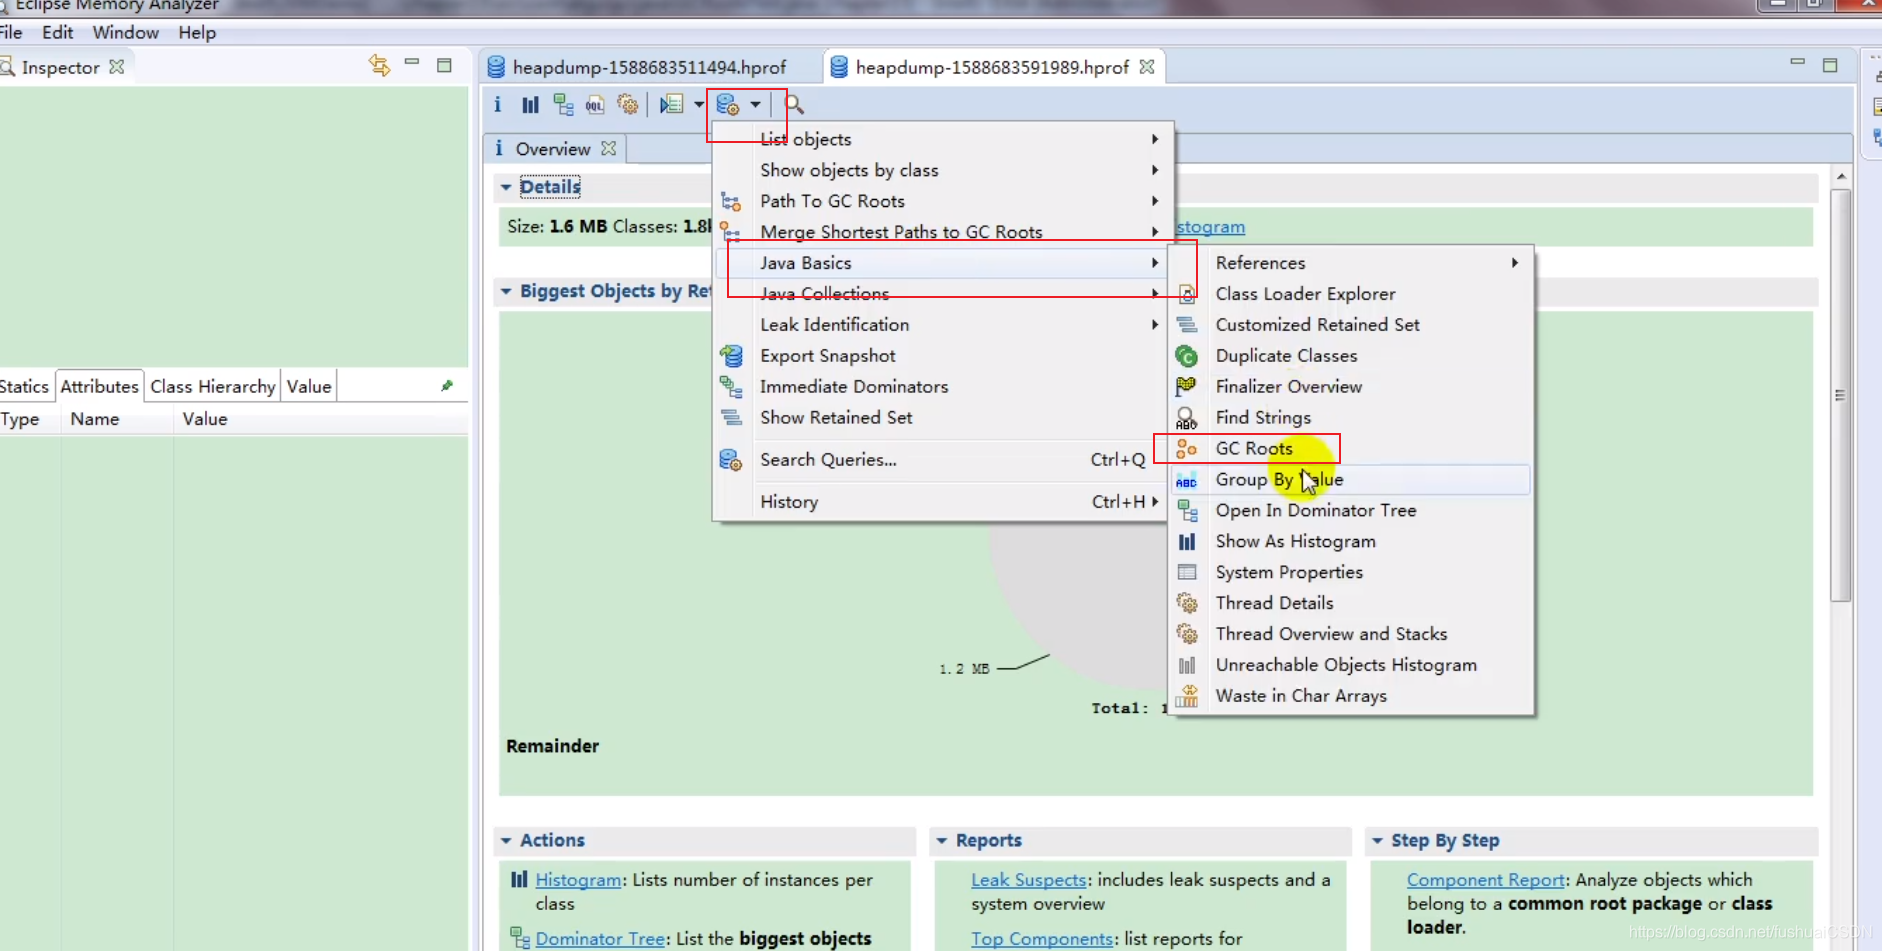Open the Dominator Tree toolbar icon

pyautogui.click(x=564, y=104)
